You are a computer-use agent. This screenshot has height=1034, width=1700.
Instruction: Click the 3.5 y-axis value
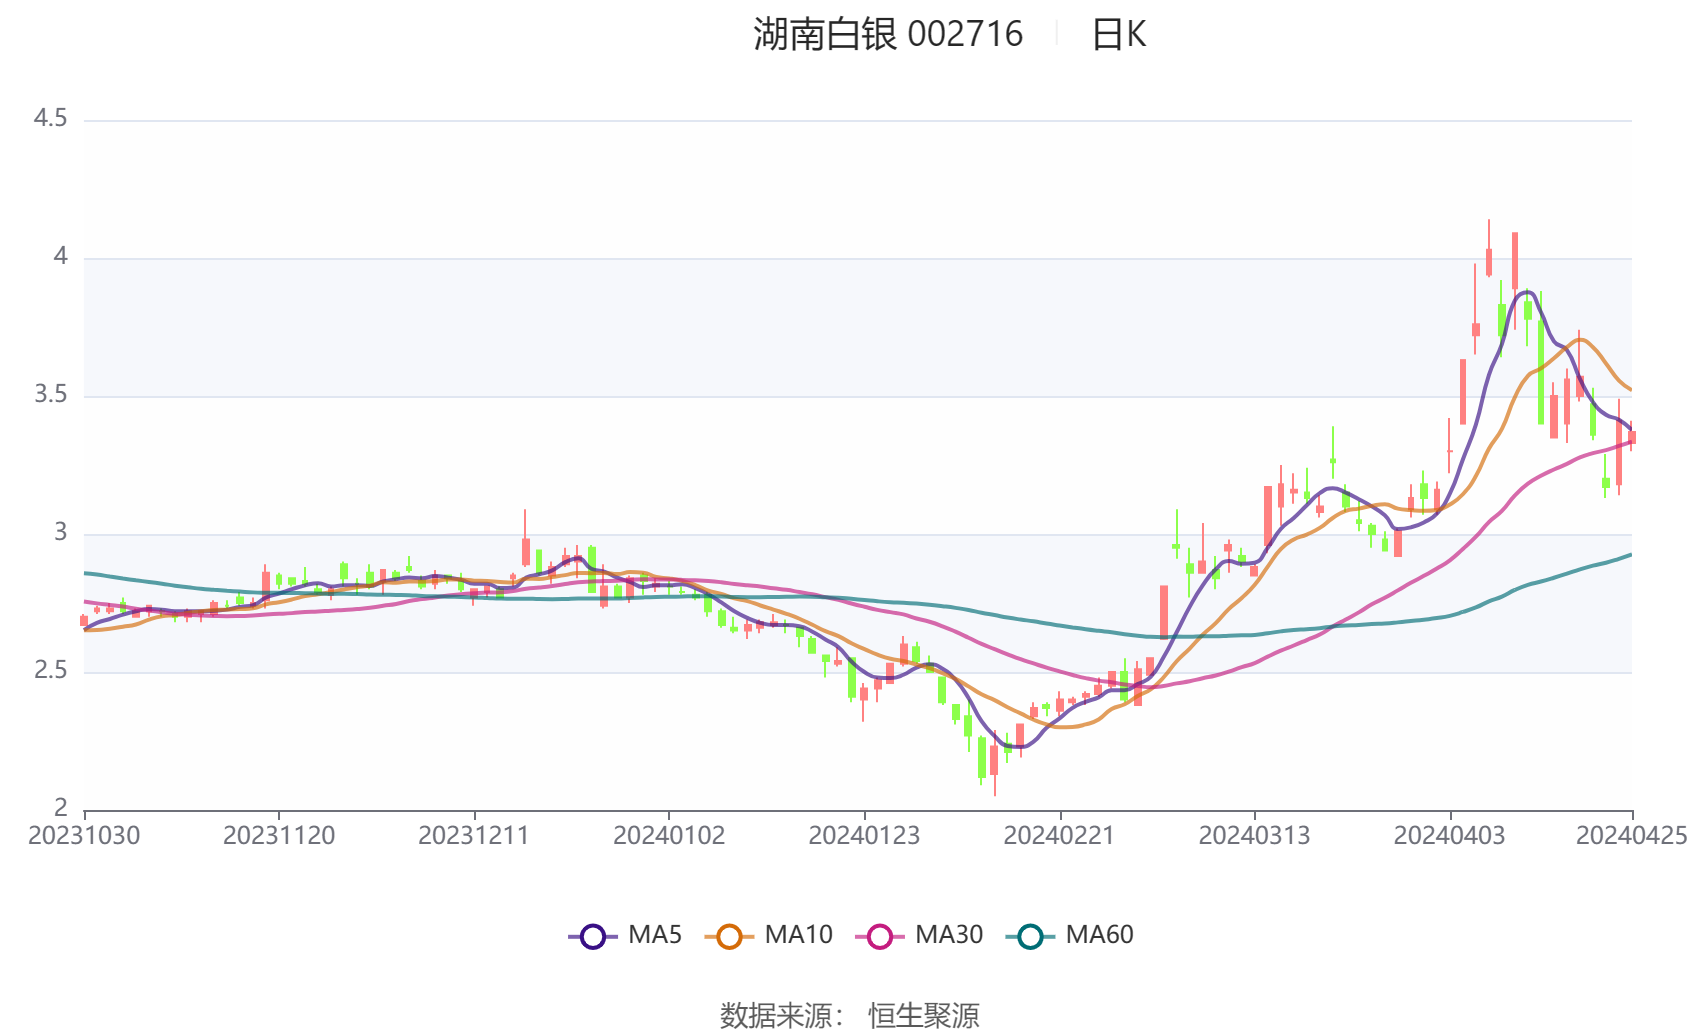[50, 395]
